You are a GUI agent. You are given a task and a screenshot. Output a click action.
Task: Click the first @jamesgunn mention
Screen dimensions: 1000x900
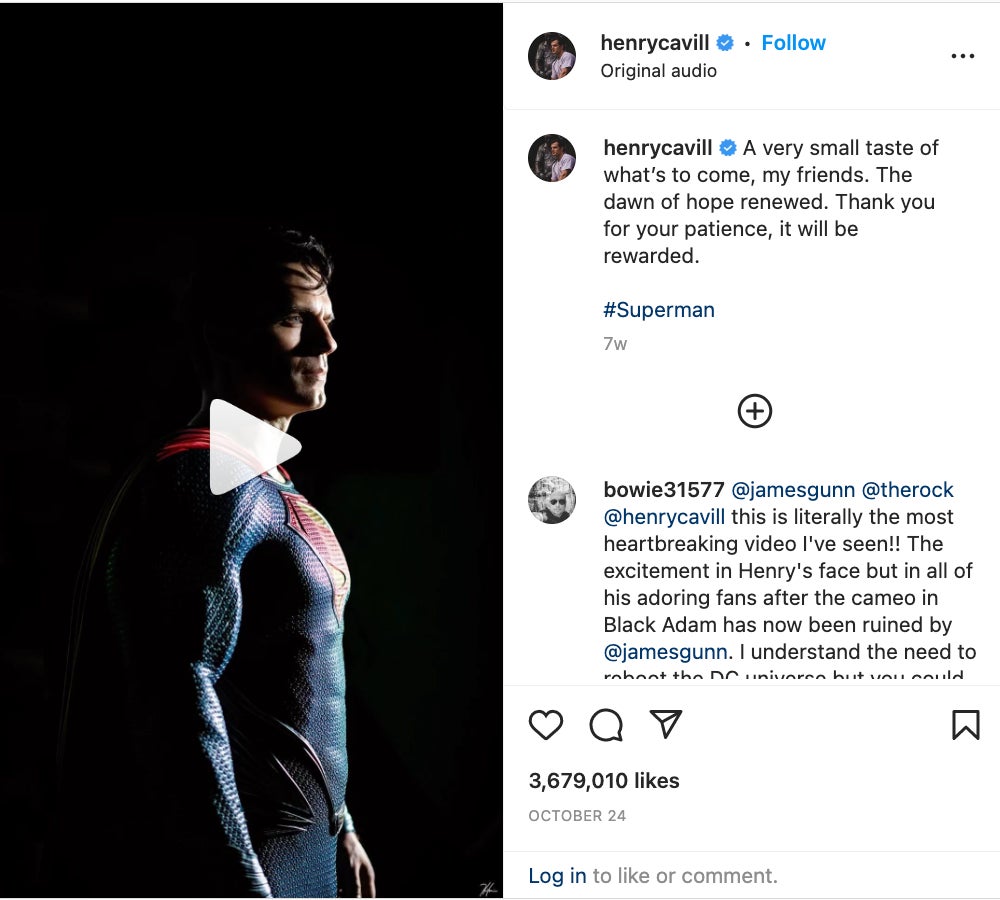point(793,490)
